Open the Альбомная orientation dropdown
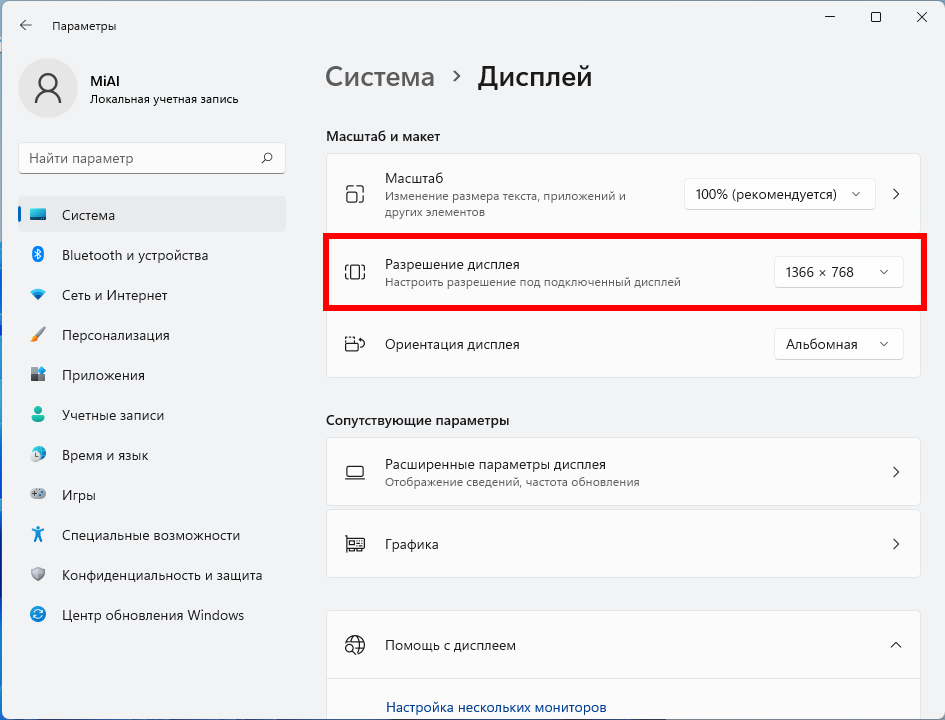Viewport: 945px width, 720px height. [x=838, y=344]
